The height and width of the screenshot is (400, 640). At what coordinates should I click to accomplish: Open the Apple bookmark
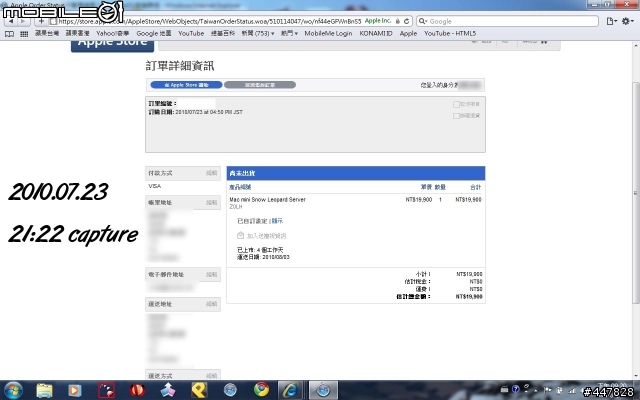coord(408,33)
